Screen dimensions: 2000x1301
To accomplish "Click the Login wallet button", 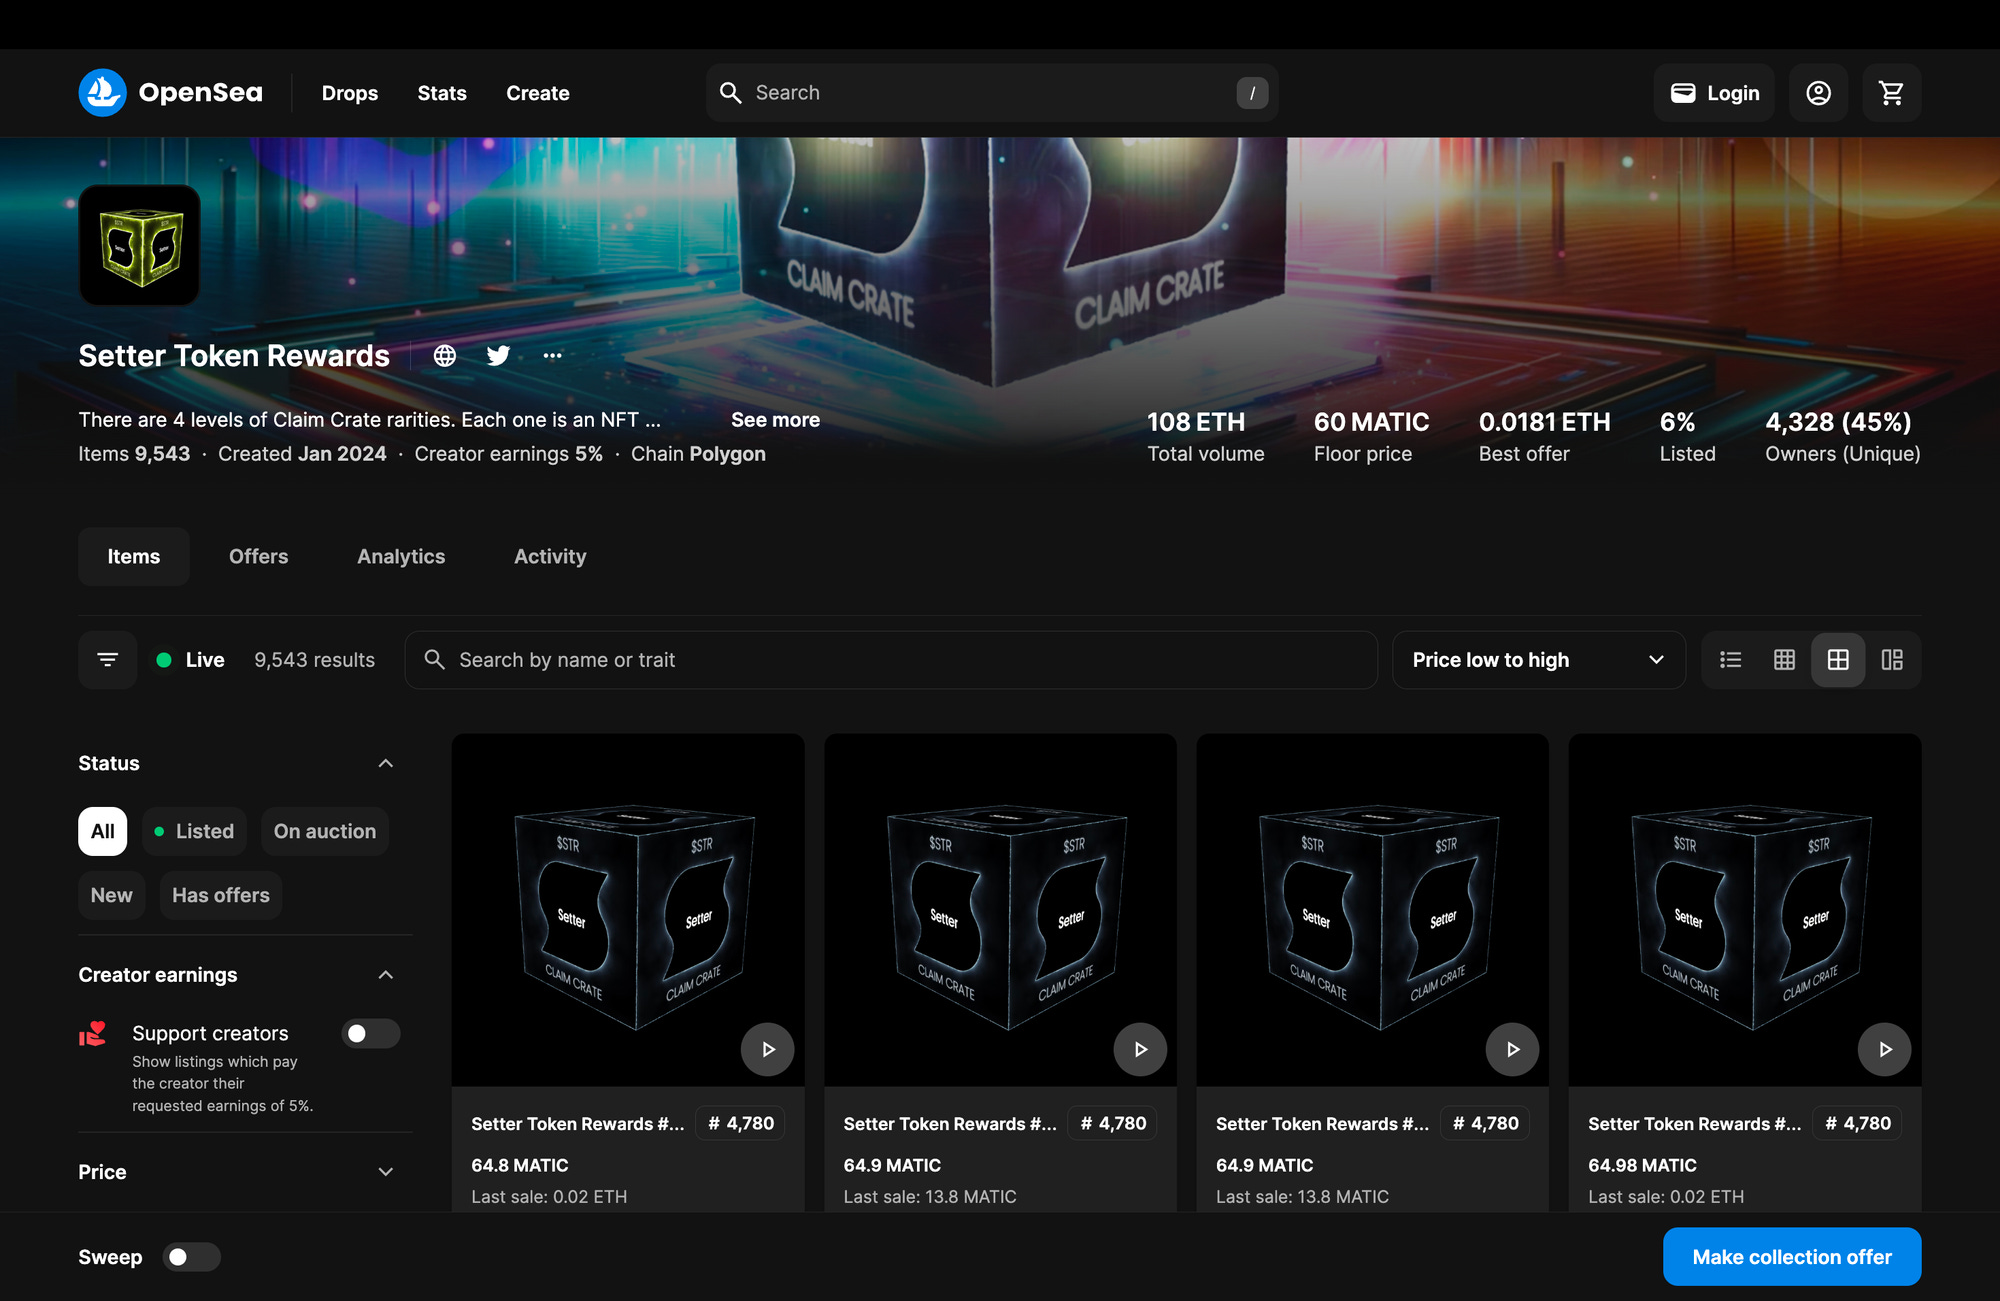I will (x=1714, y=93).
